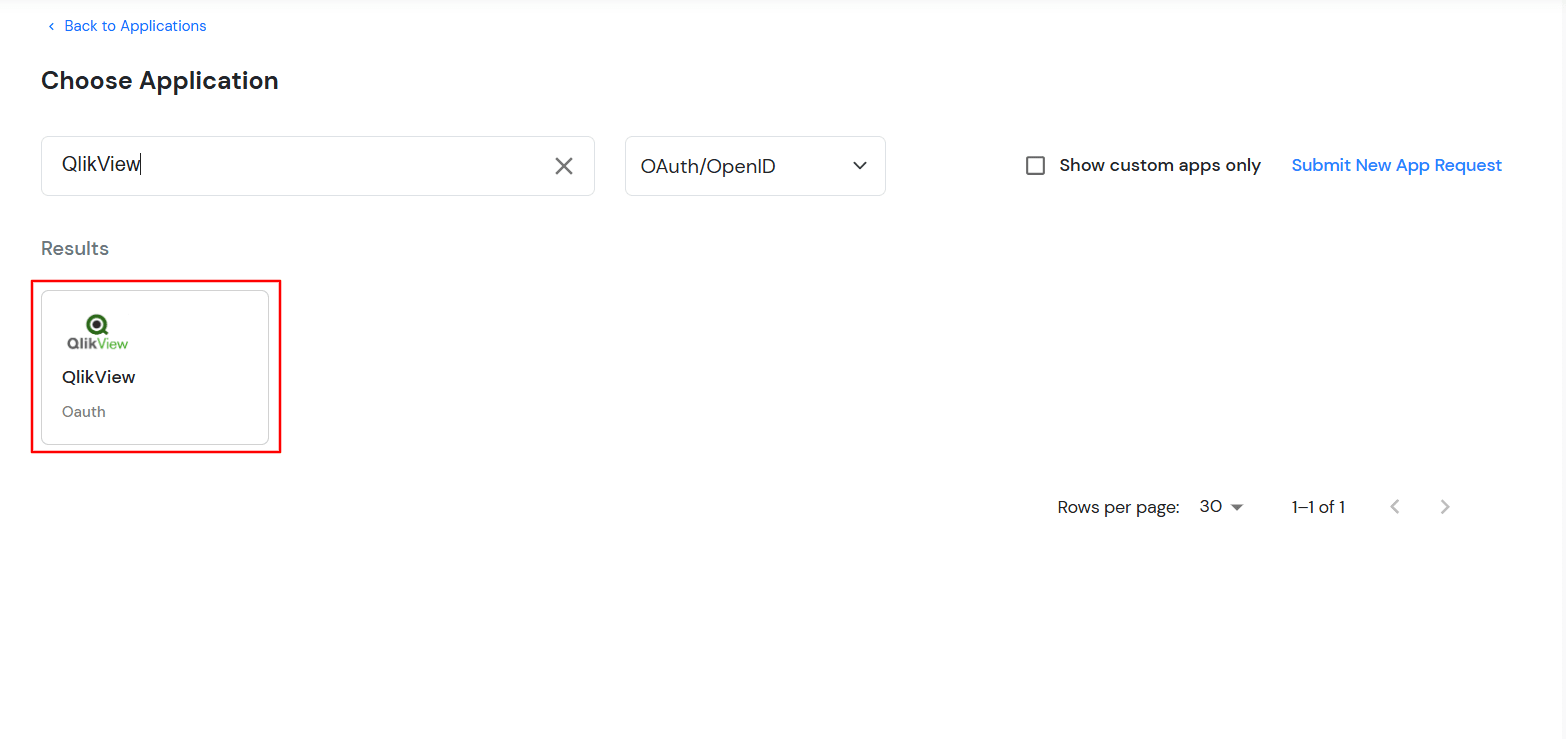Click the left pagination chevron

(1394, 506)
